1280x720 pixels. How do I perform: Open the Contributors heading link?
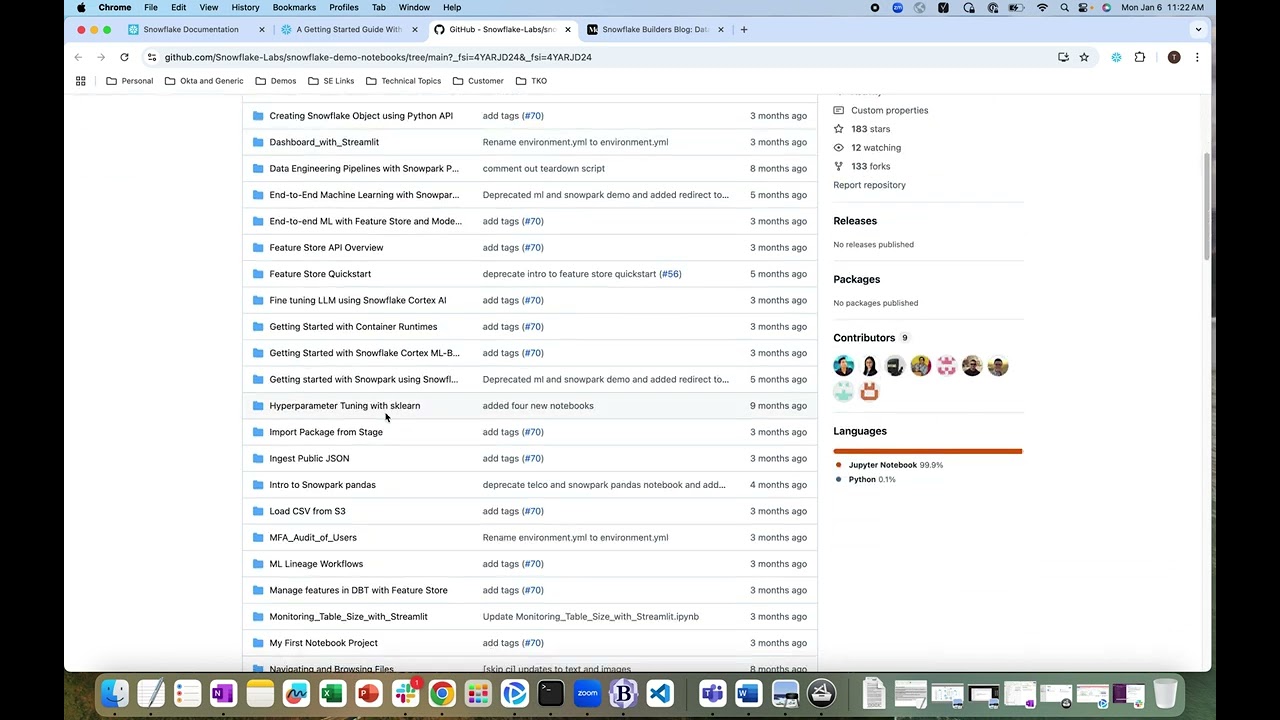[x=864, y=338]
